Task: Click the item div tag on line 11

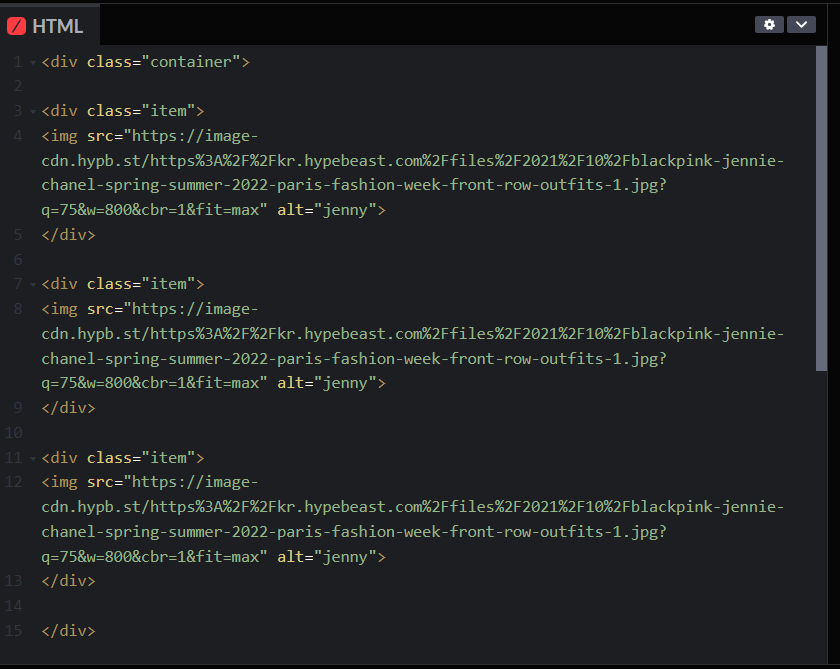Action: (x=123, y=458)
